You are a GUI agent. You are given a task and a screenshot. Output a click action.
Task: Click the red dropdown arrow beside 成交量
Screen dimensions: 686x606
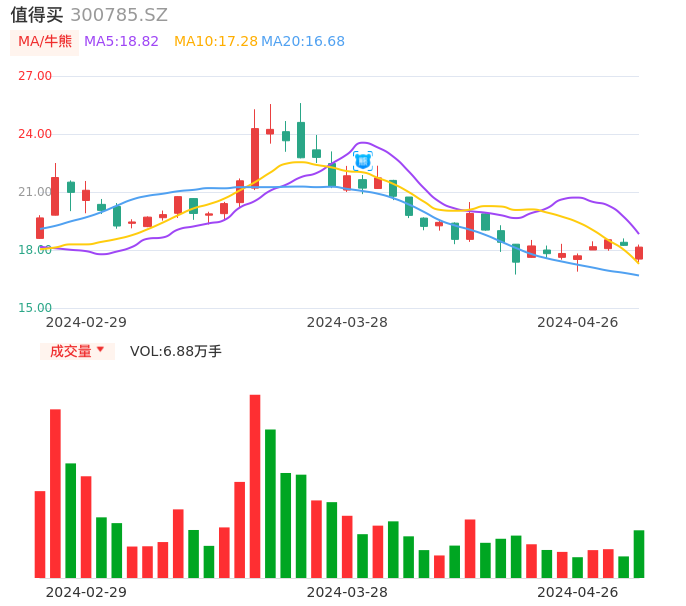click(x=100, y=350)
